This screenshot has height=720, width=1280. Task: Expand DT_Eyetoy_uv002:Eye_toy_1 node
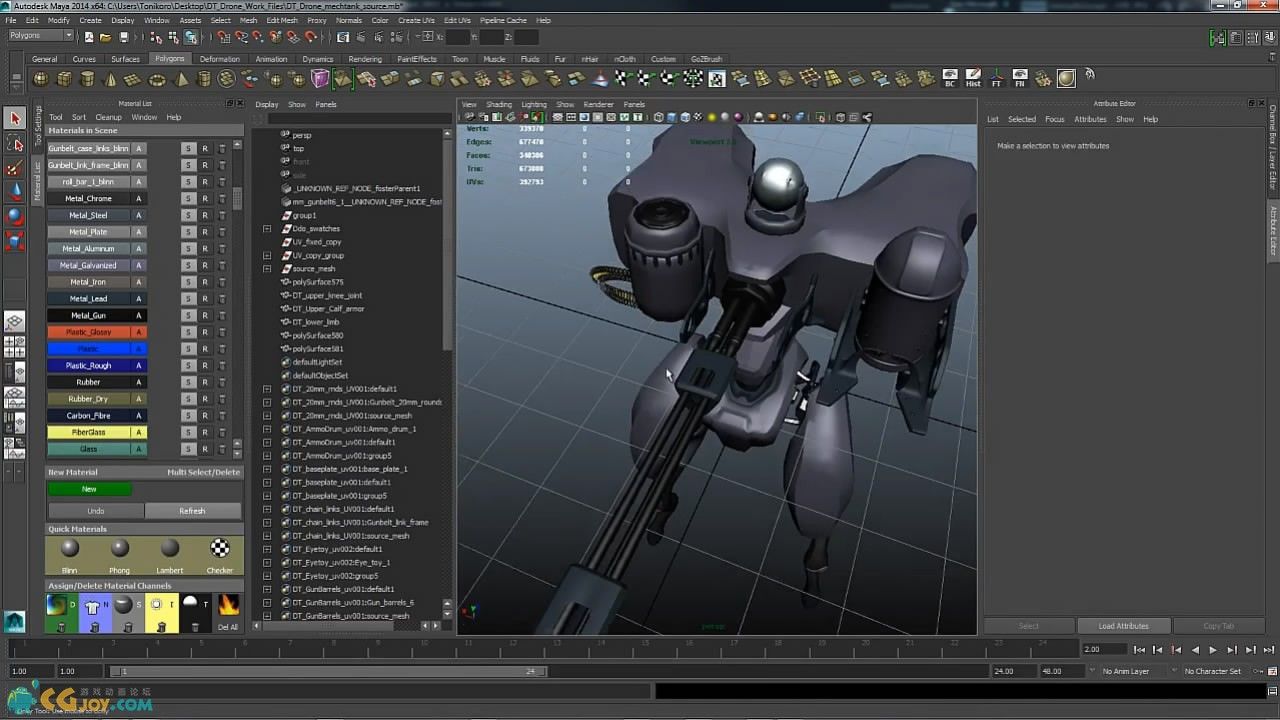pos(267,562)
